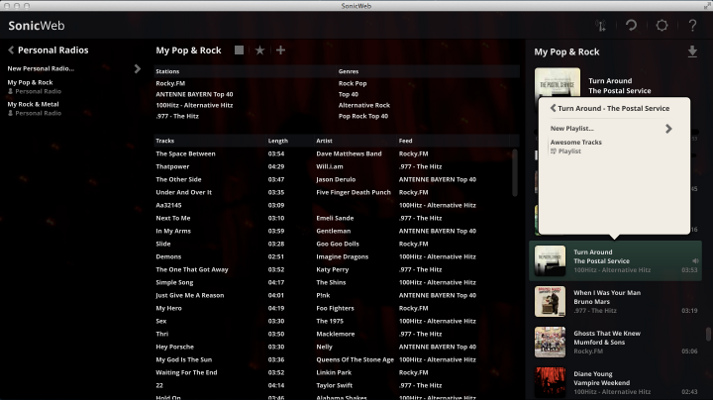
Task: Expand New Playlist arrow in the popup
Action: coord(668,128)
